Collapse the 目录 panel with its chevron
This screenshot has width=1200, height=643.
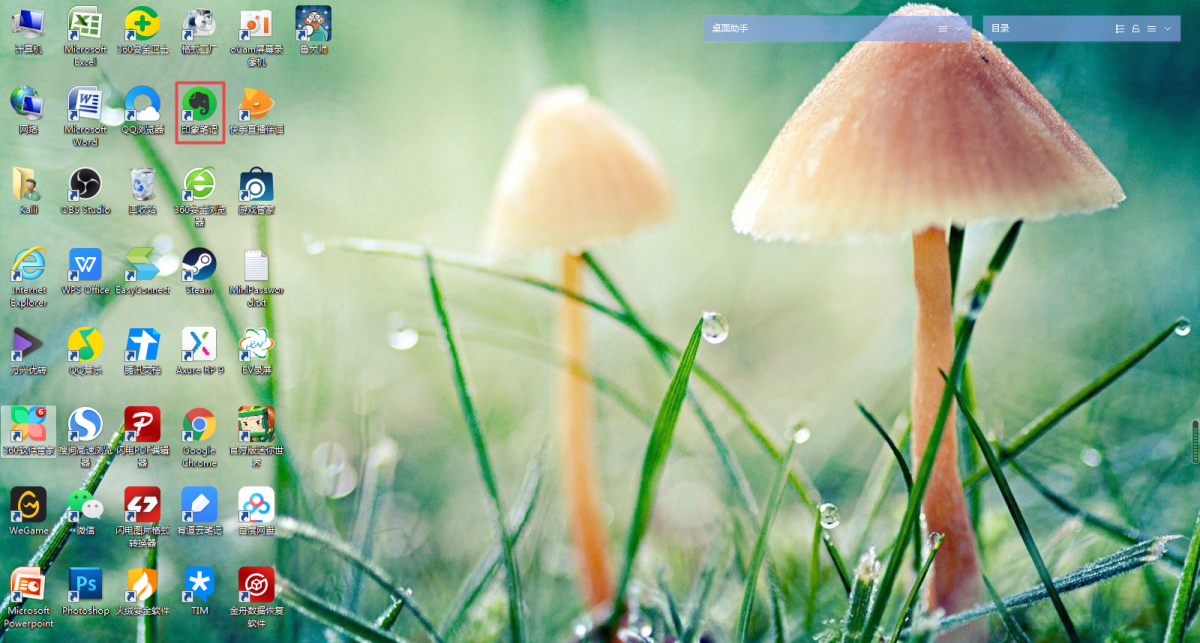1168,29
